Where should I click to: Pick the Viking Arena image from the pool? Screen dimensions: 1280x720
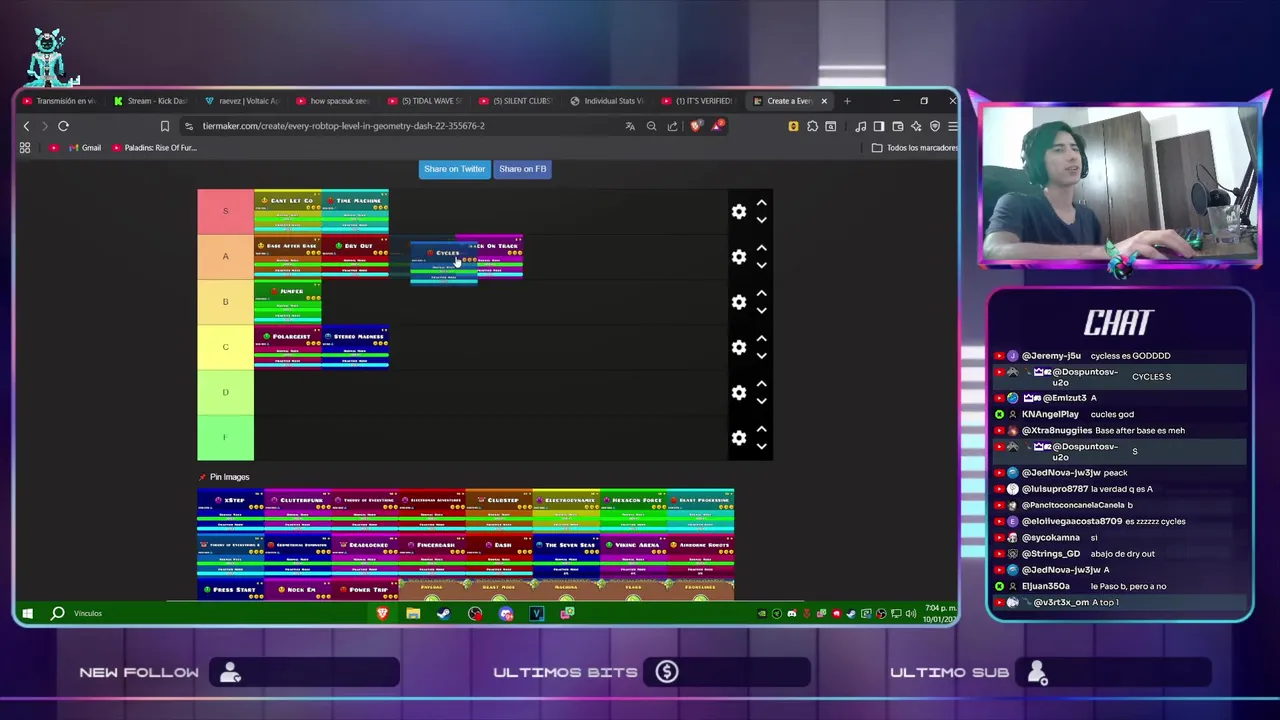(633, 555)
